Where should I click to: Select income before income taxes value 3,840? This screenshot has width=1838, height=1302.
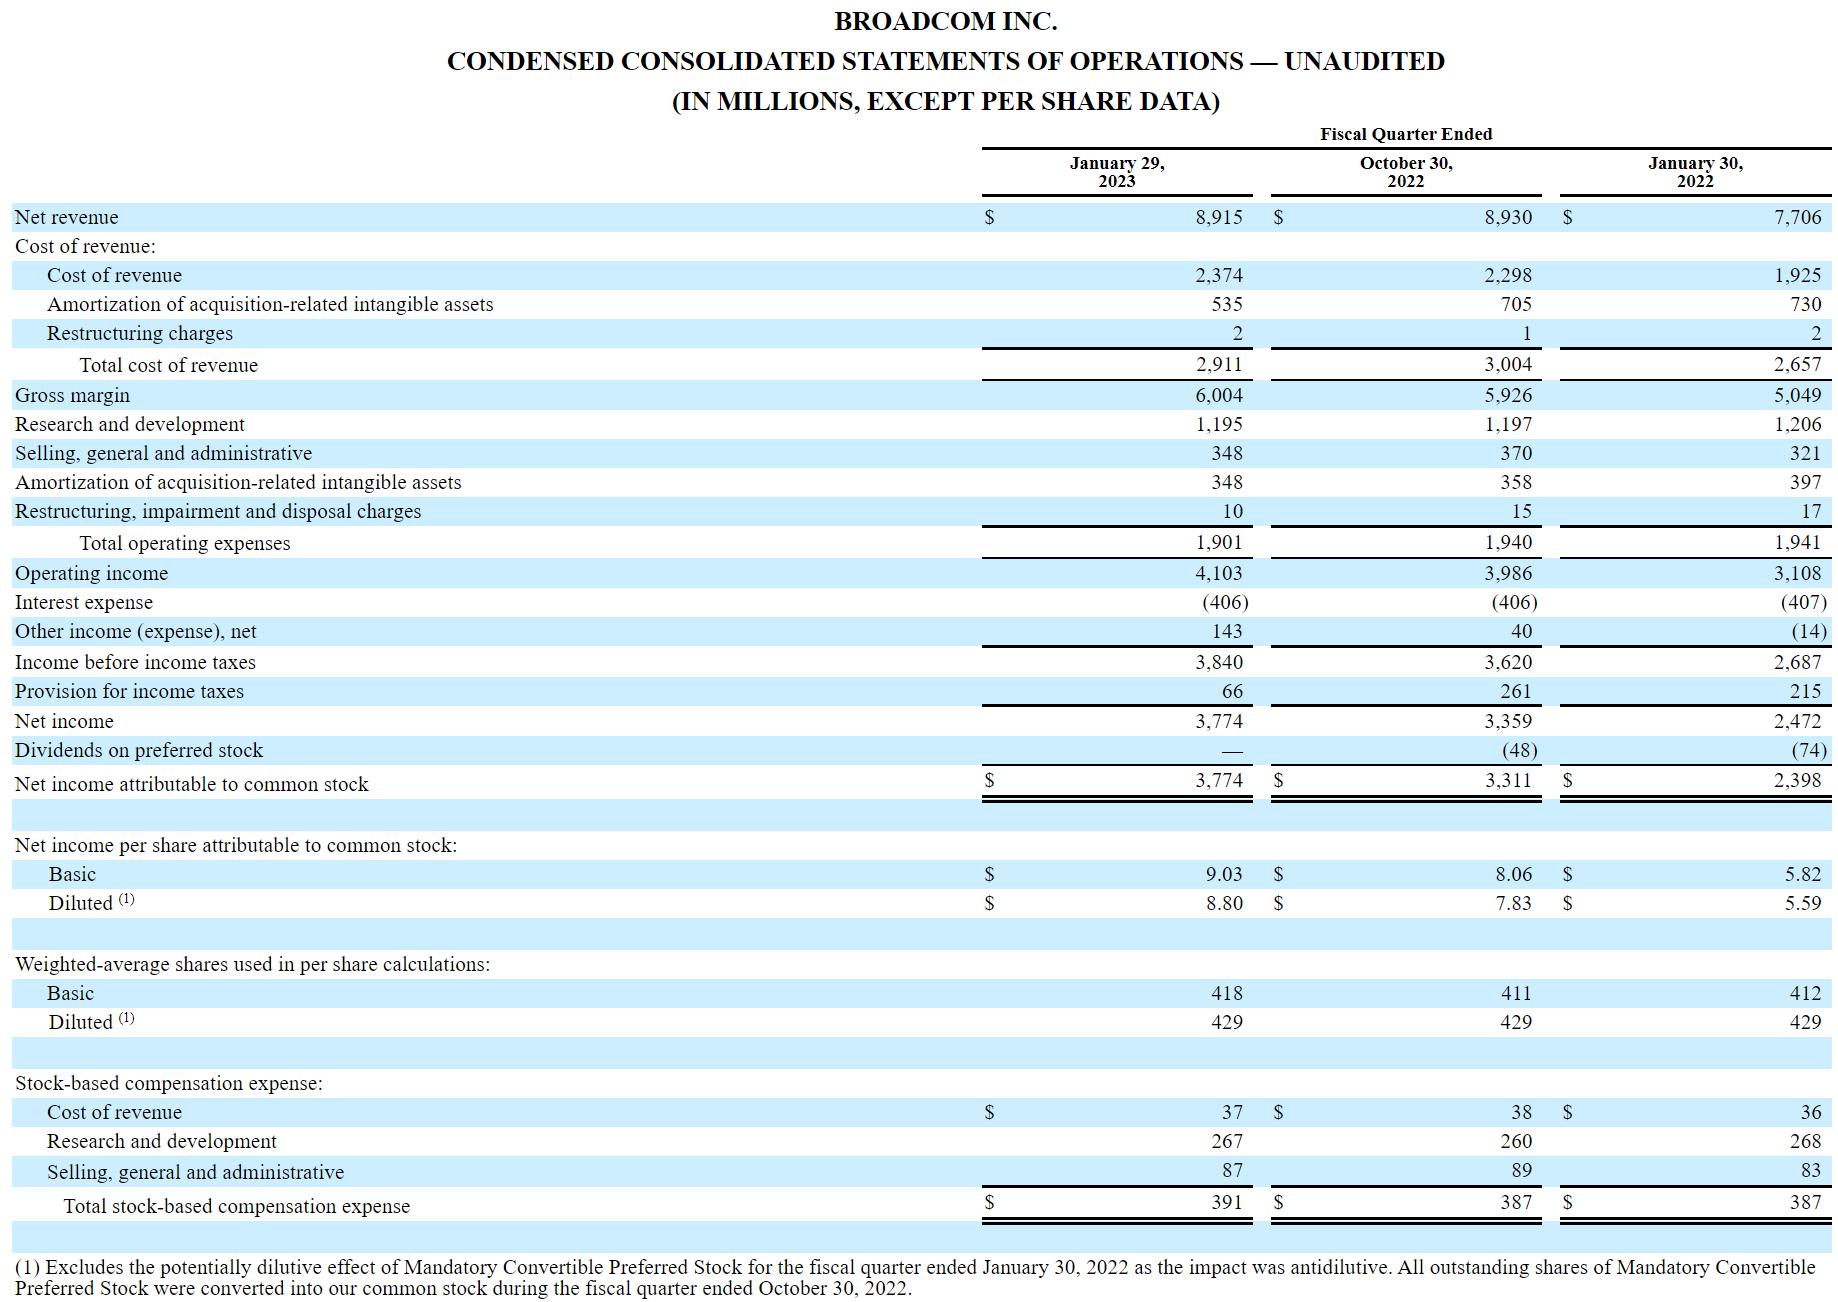[x=1218, y=662]
